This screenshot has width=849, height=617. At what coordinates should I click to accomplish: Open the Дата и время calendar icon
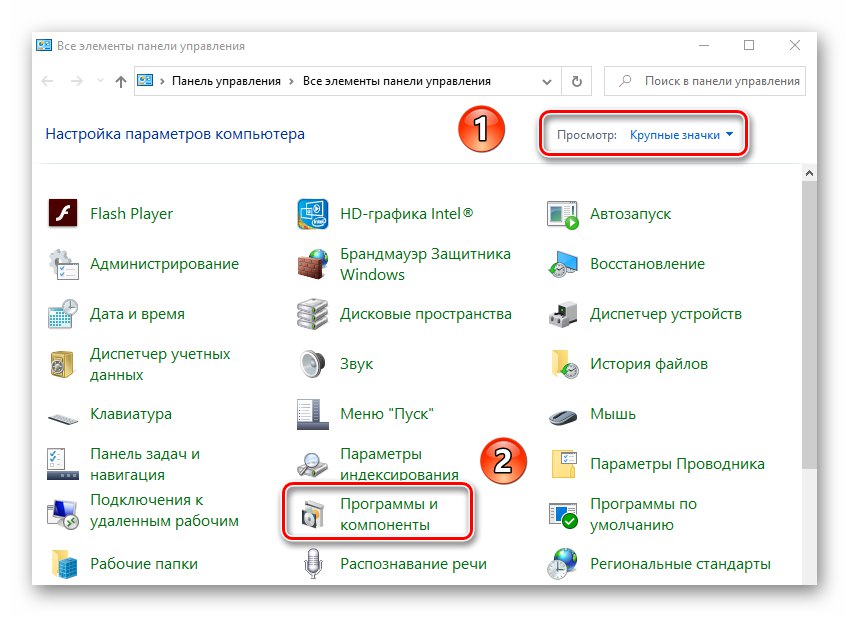coord(63,314)
